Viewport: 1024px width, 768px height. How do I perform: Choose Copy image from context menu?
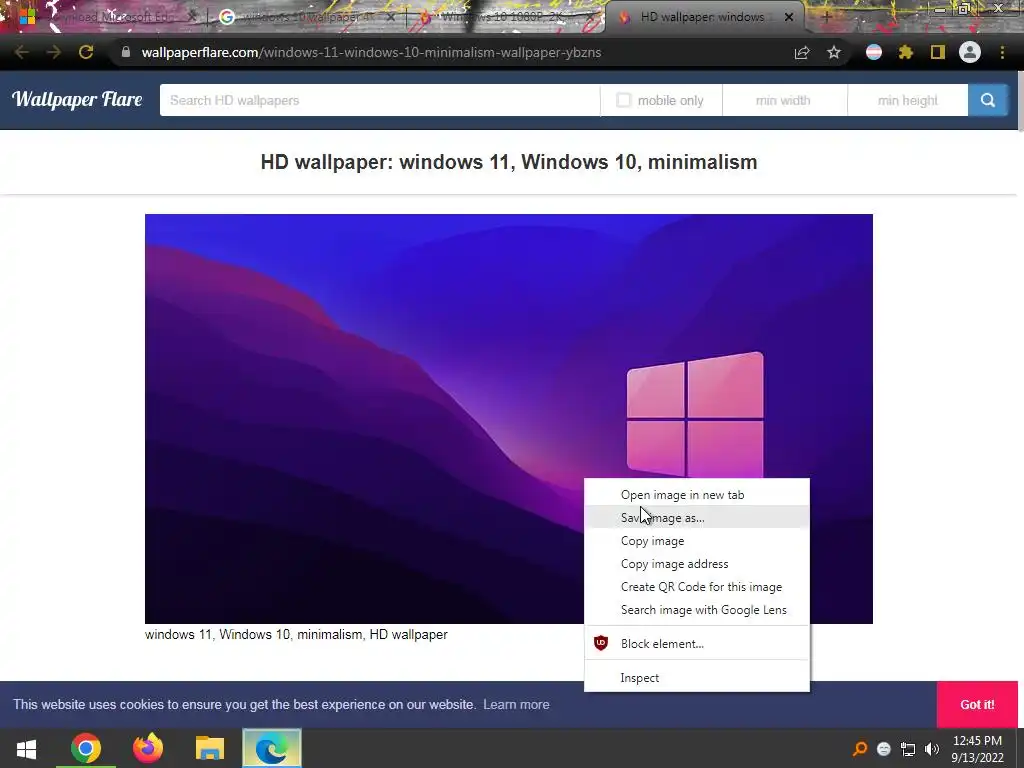[x=697, y=541]
